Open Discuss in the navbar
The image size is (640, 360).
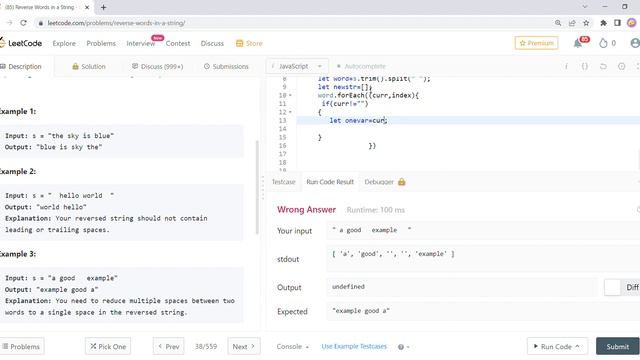tap(212, 43)
